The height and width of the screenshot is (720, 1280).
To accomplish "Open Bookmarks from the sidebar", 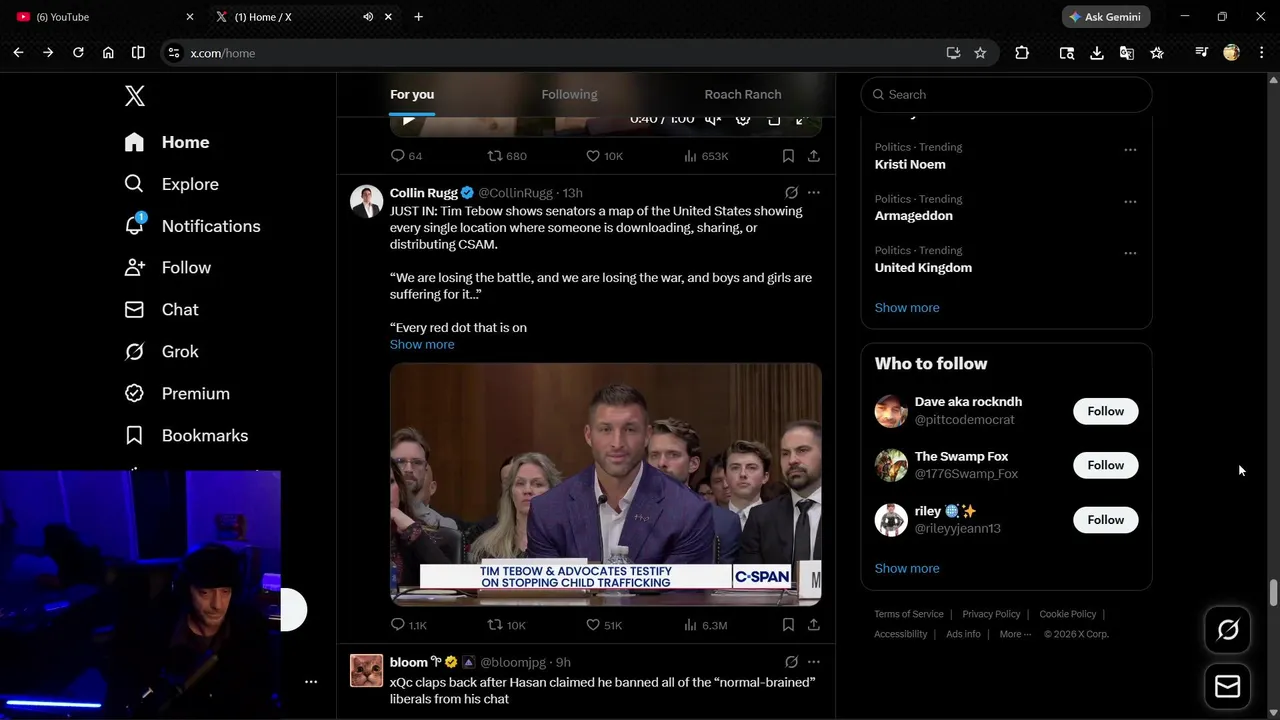I will (x=186, y=436).
